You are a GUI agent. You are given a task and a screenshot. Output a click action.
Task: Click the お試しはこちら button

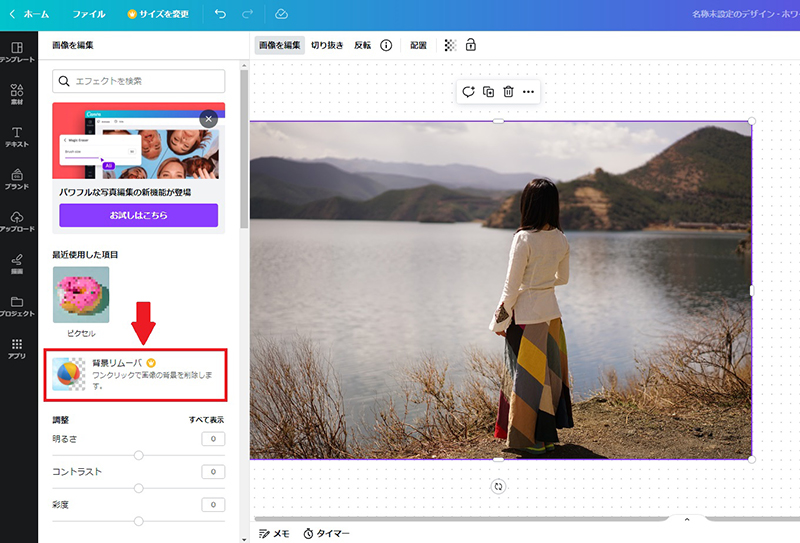pyautogui.click(x=138, y=215)
